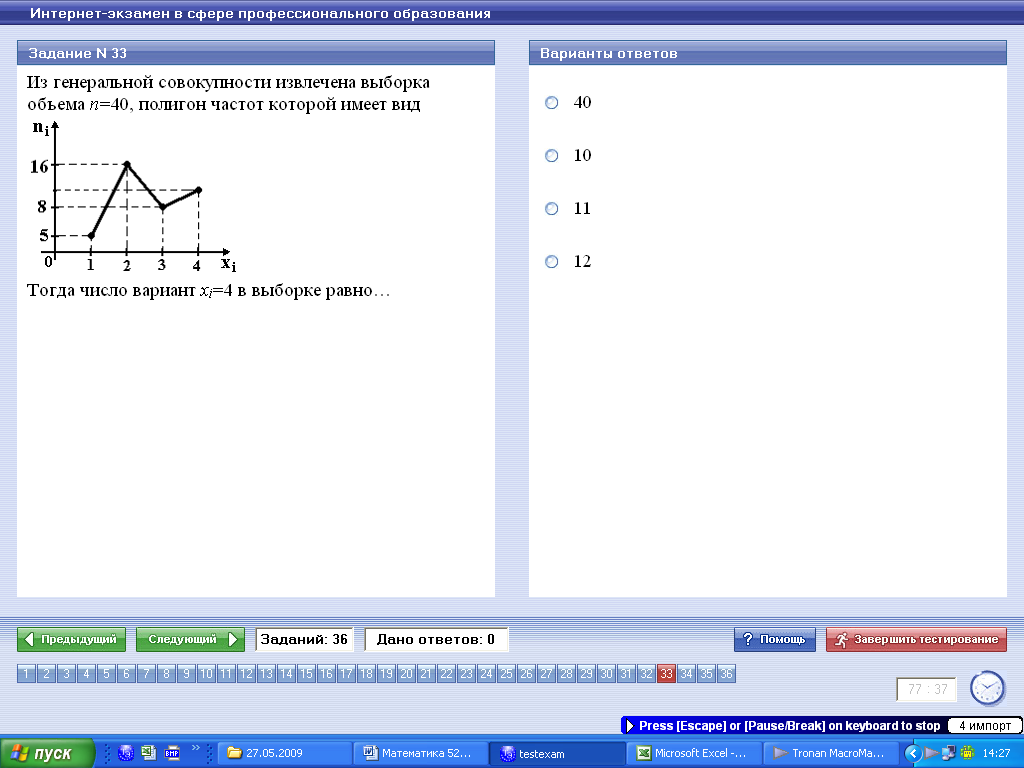This screenshot has width=1024, height=768.
Task: Select answer option 40
Action: pyautogui.click(x=551, y=103)
